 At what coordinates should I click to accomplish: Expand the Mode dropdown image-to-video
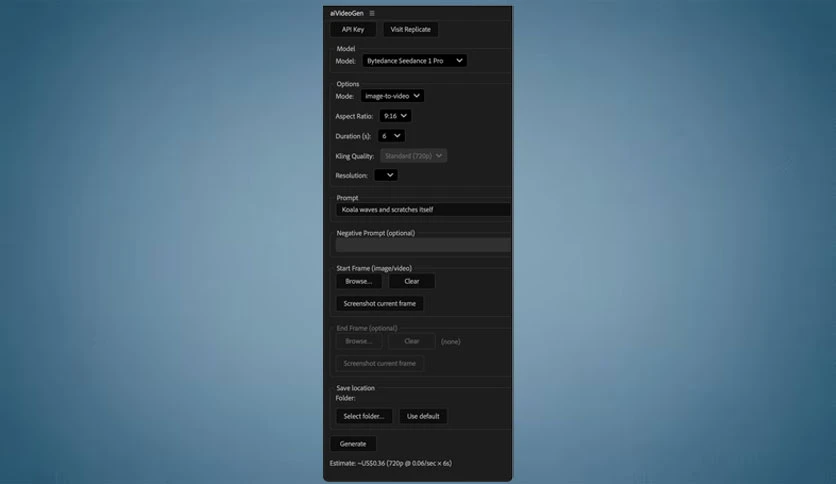coord(392,96)
